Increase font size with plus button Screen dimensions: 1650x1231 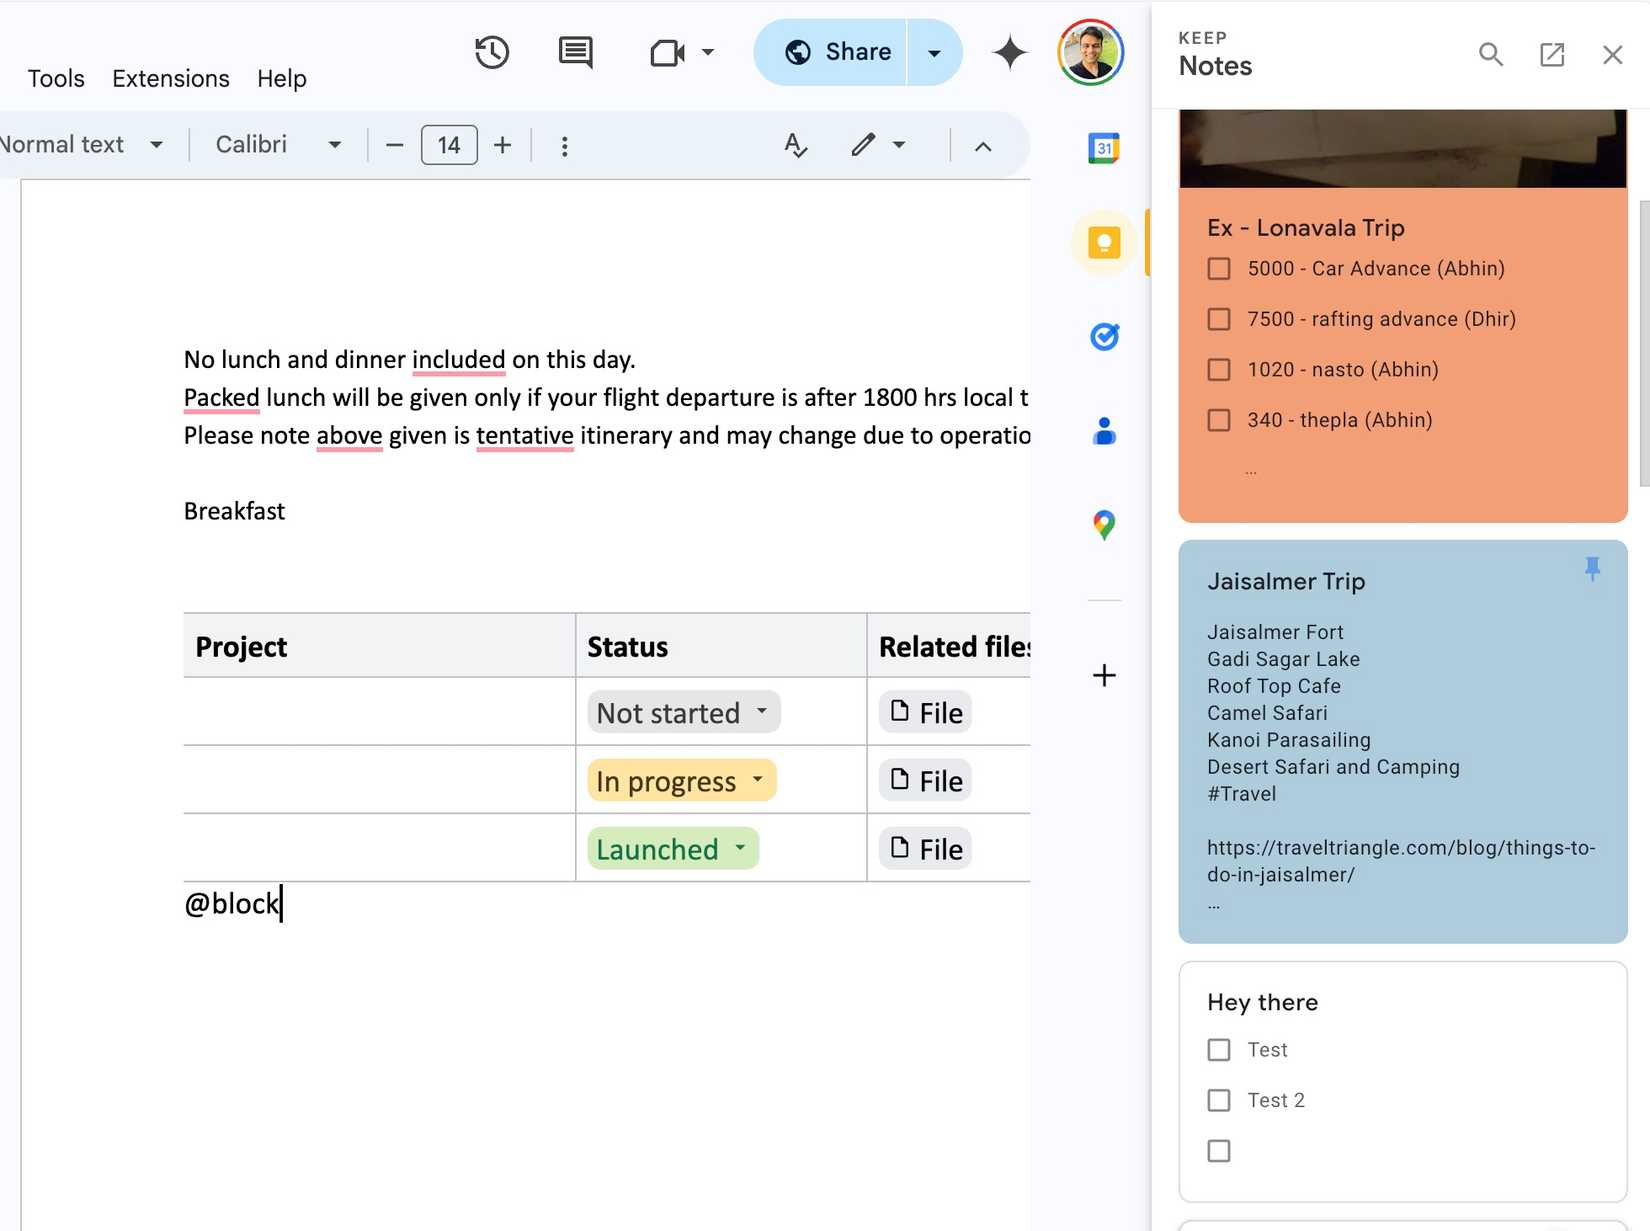click(502, 145)
